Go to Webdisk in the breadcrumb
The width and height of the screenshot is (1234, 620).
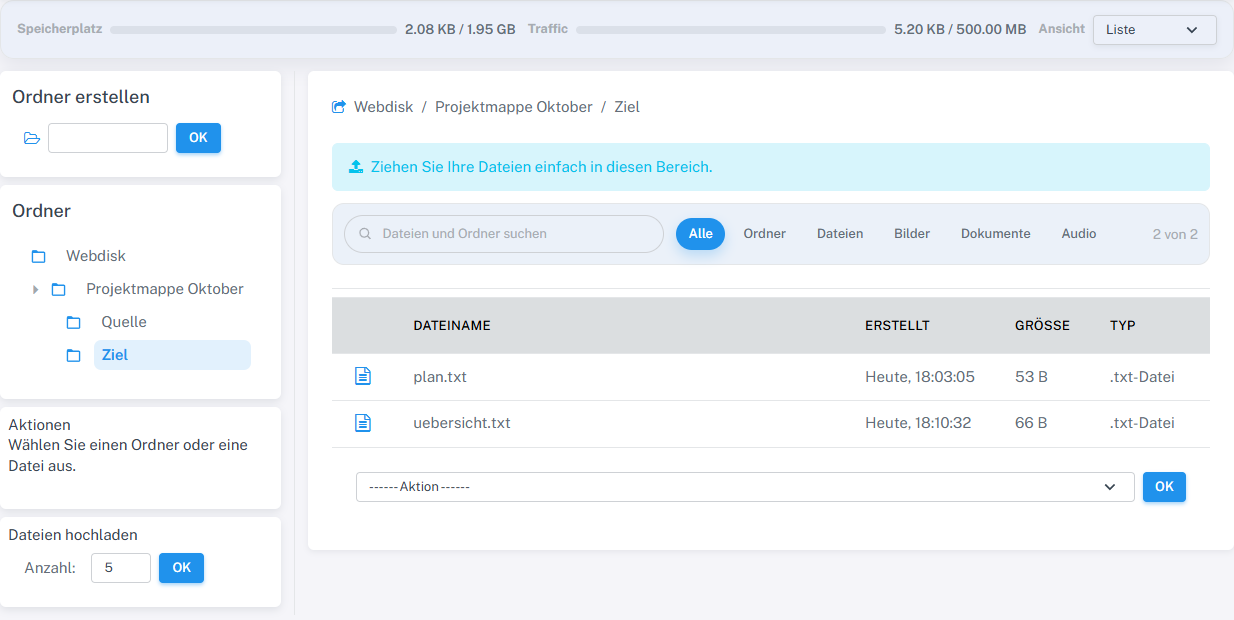pos(383,107)
